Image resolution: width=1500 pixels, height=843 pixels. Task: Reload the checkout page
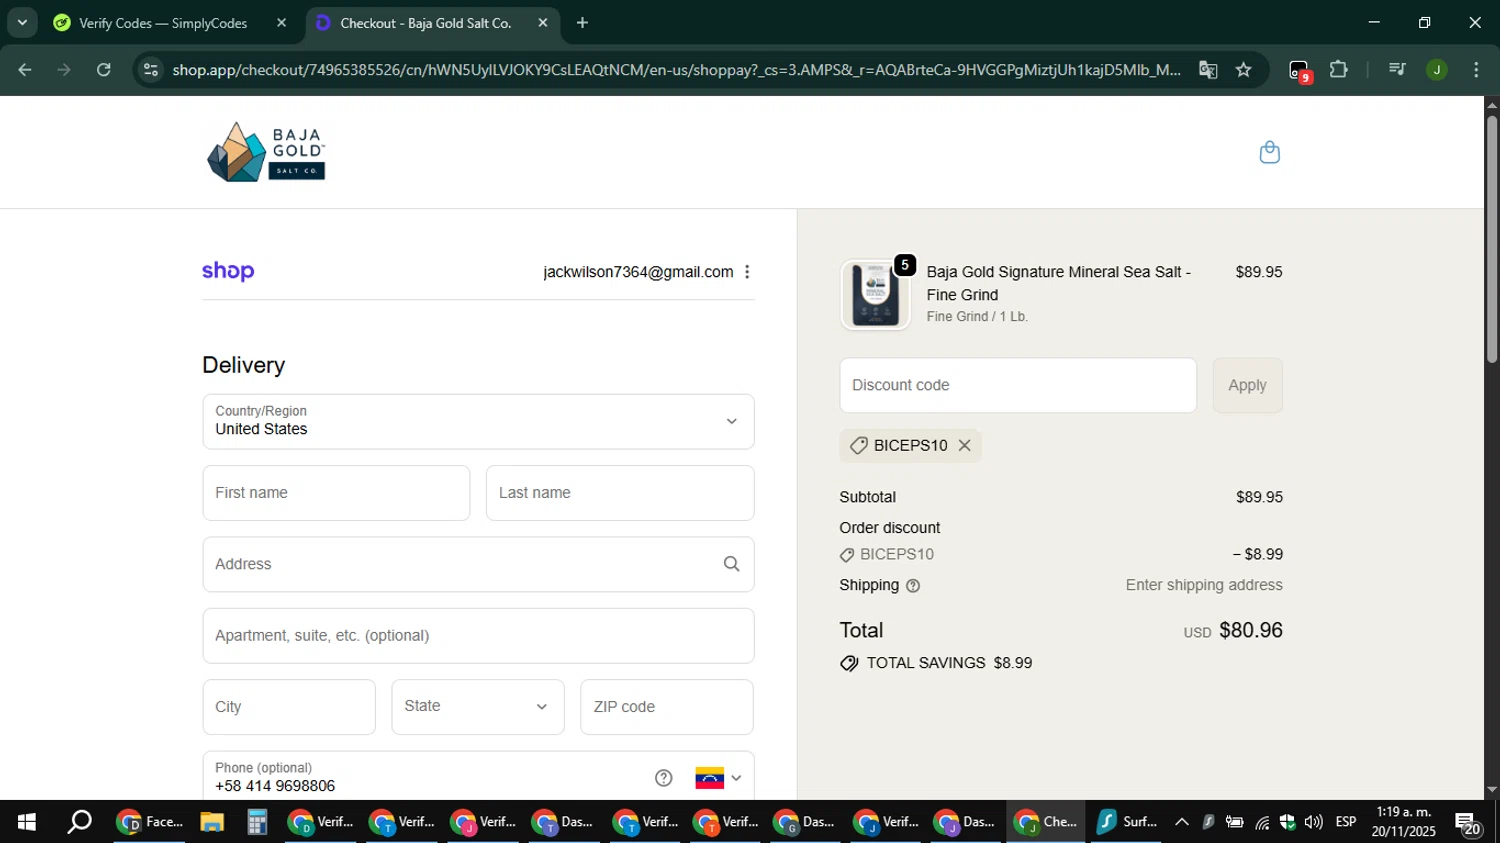click(x=104, y=70)
